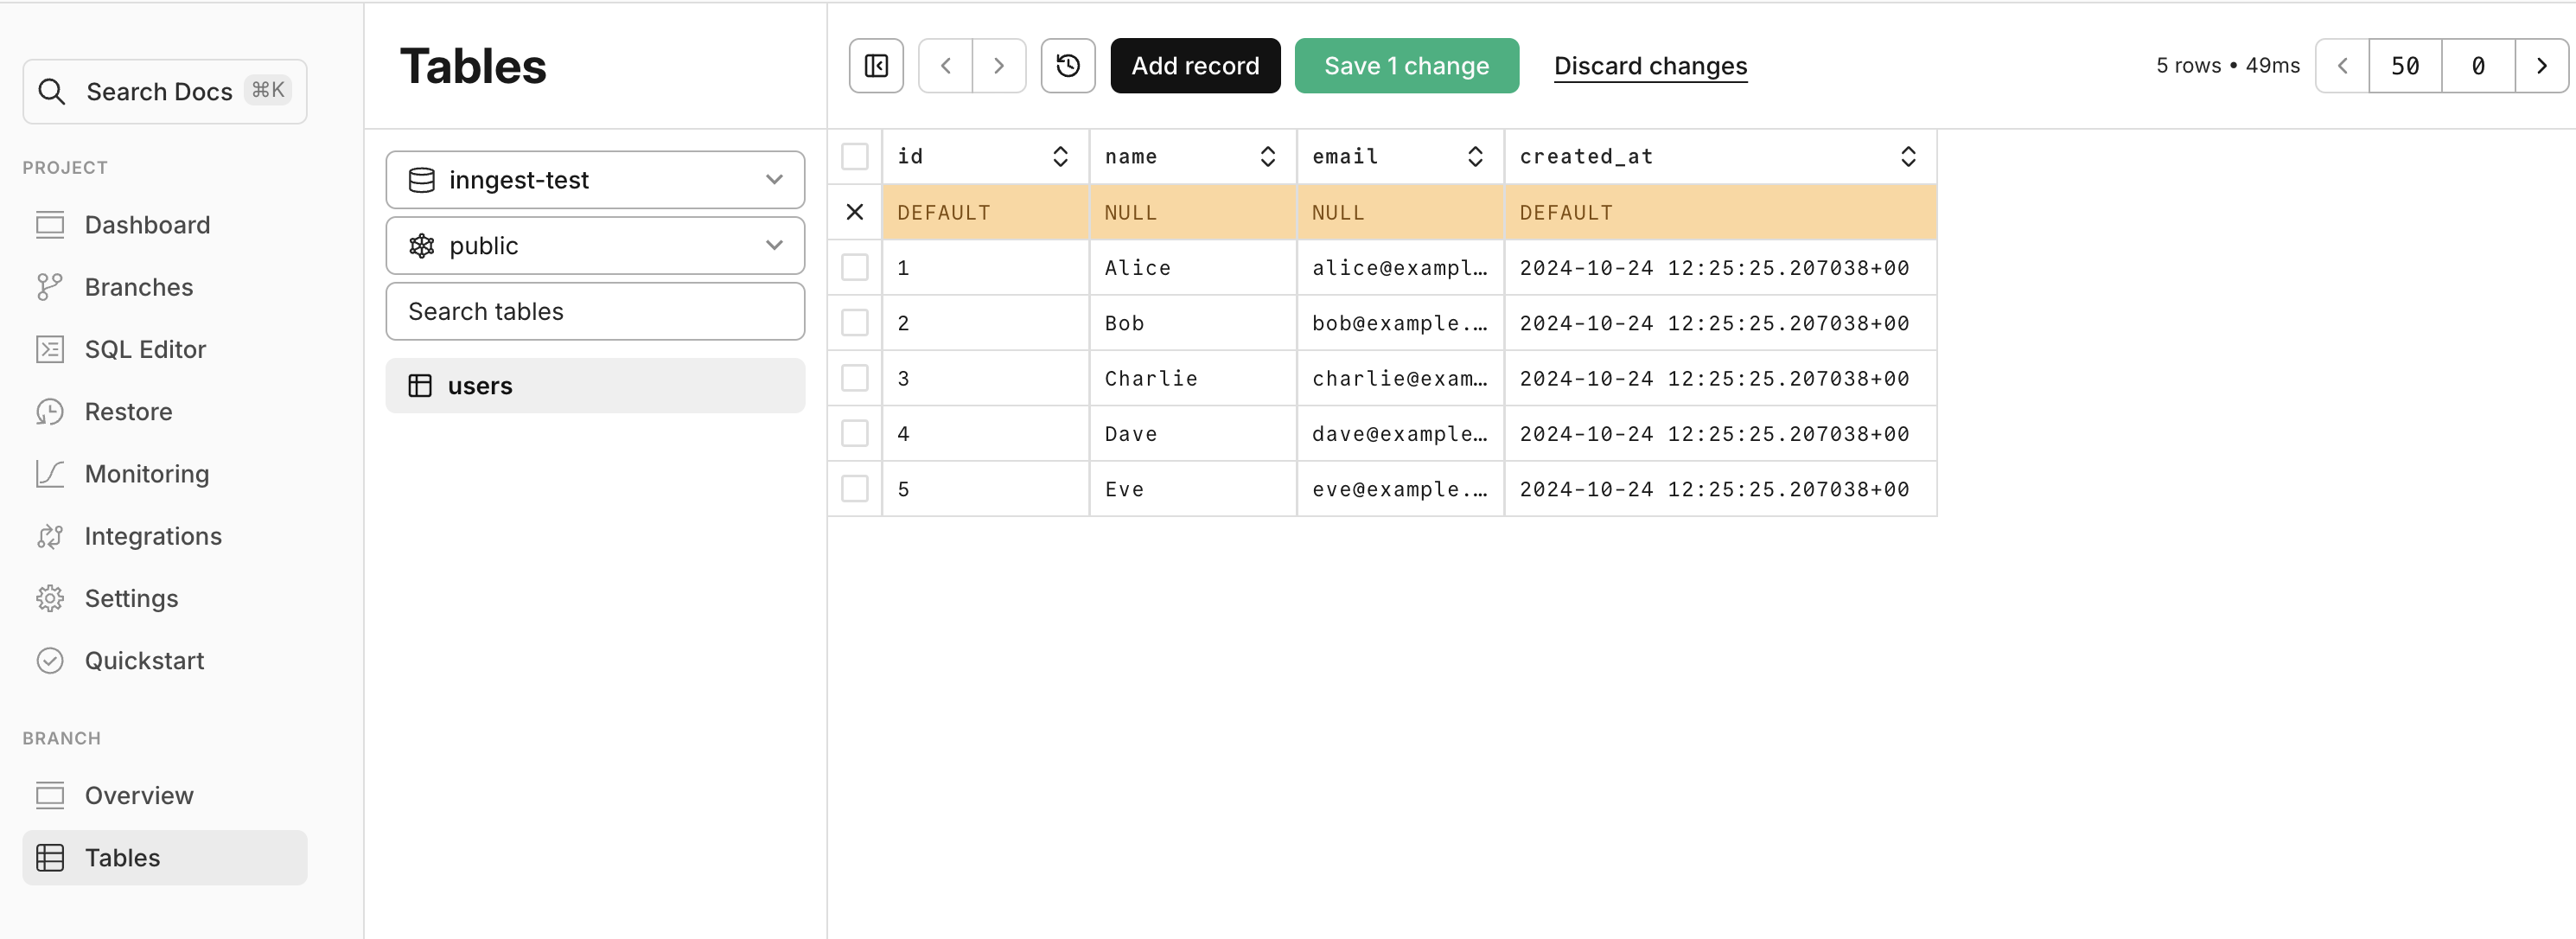This screenshot has width=2576, height=939.
Task: Switch to the Tables branch view
Action: 121,857
